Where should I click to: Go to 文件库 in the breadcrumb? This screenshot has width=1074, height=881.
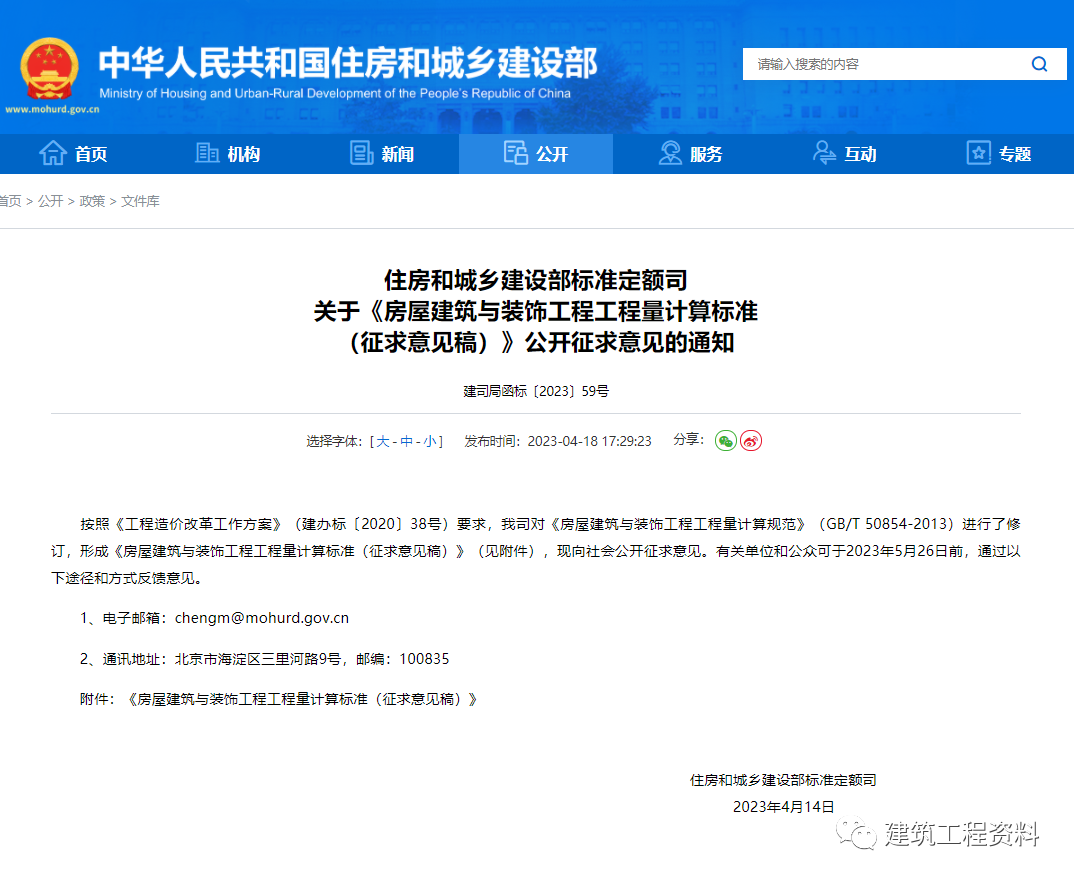140,201
